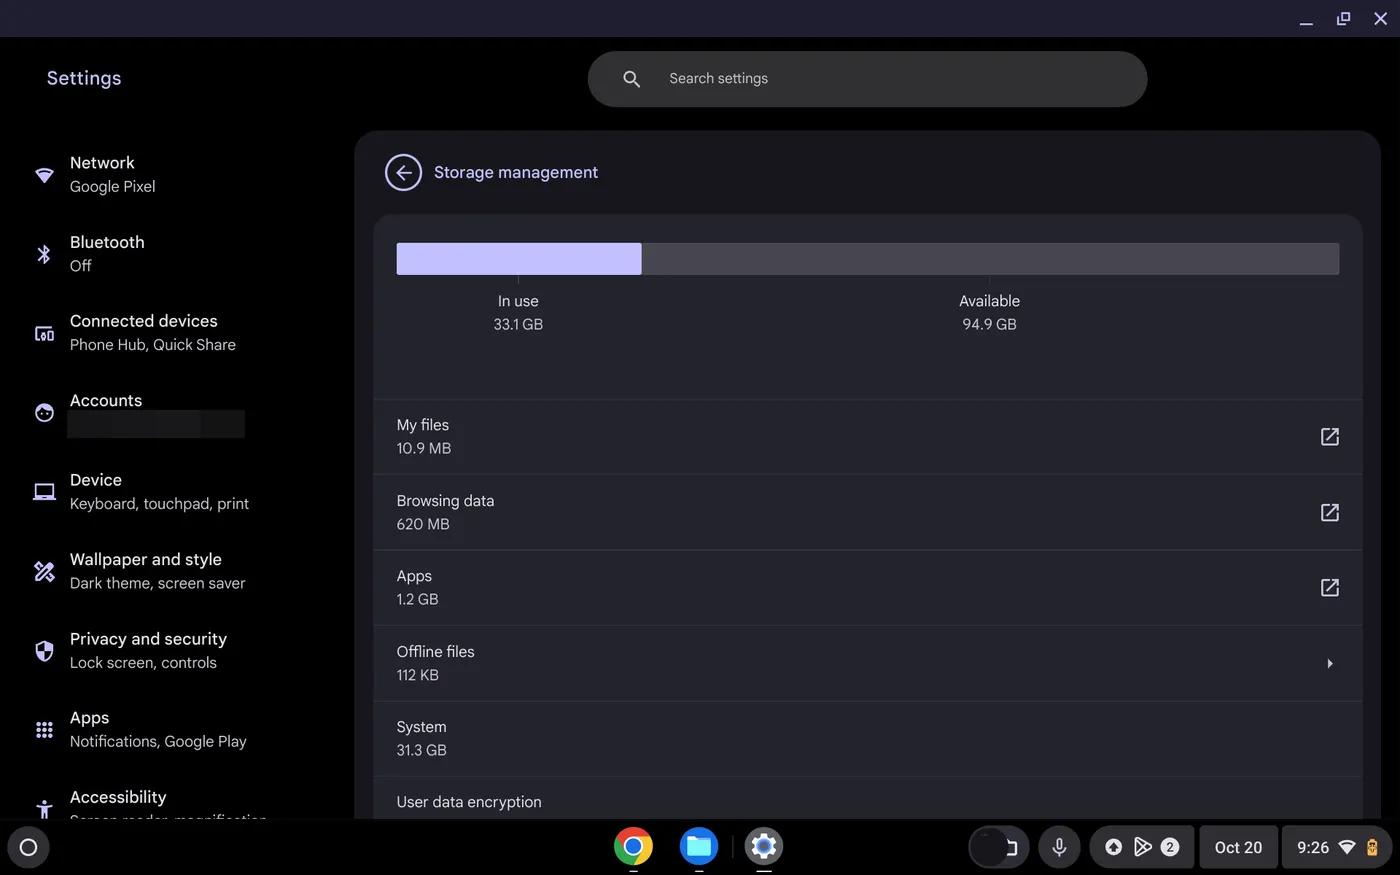The image size is (1400, 875).
Task: Open Apps storage external link icon
Action: 1329,588
